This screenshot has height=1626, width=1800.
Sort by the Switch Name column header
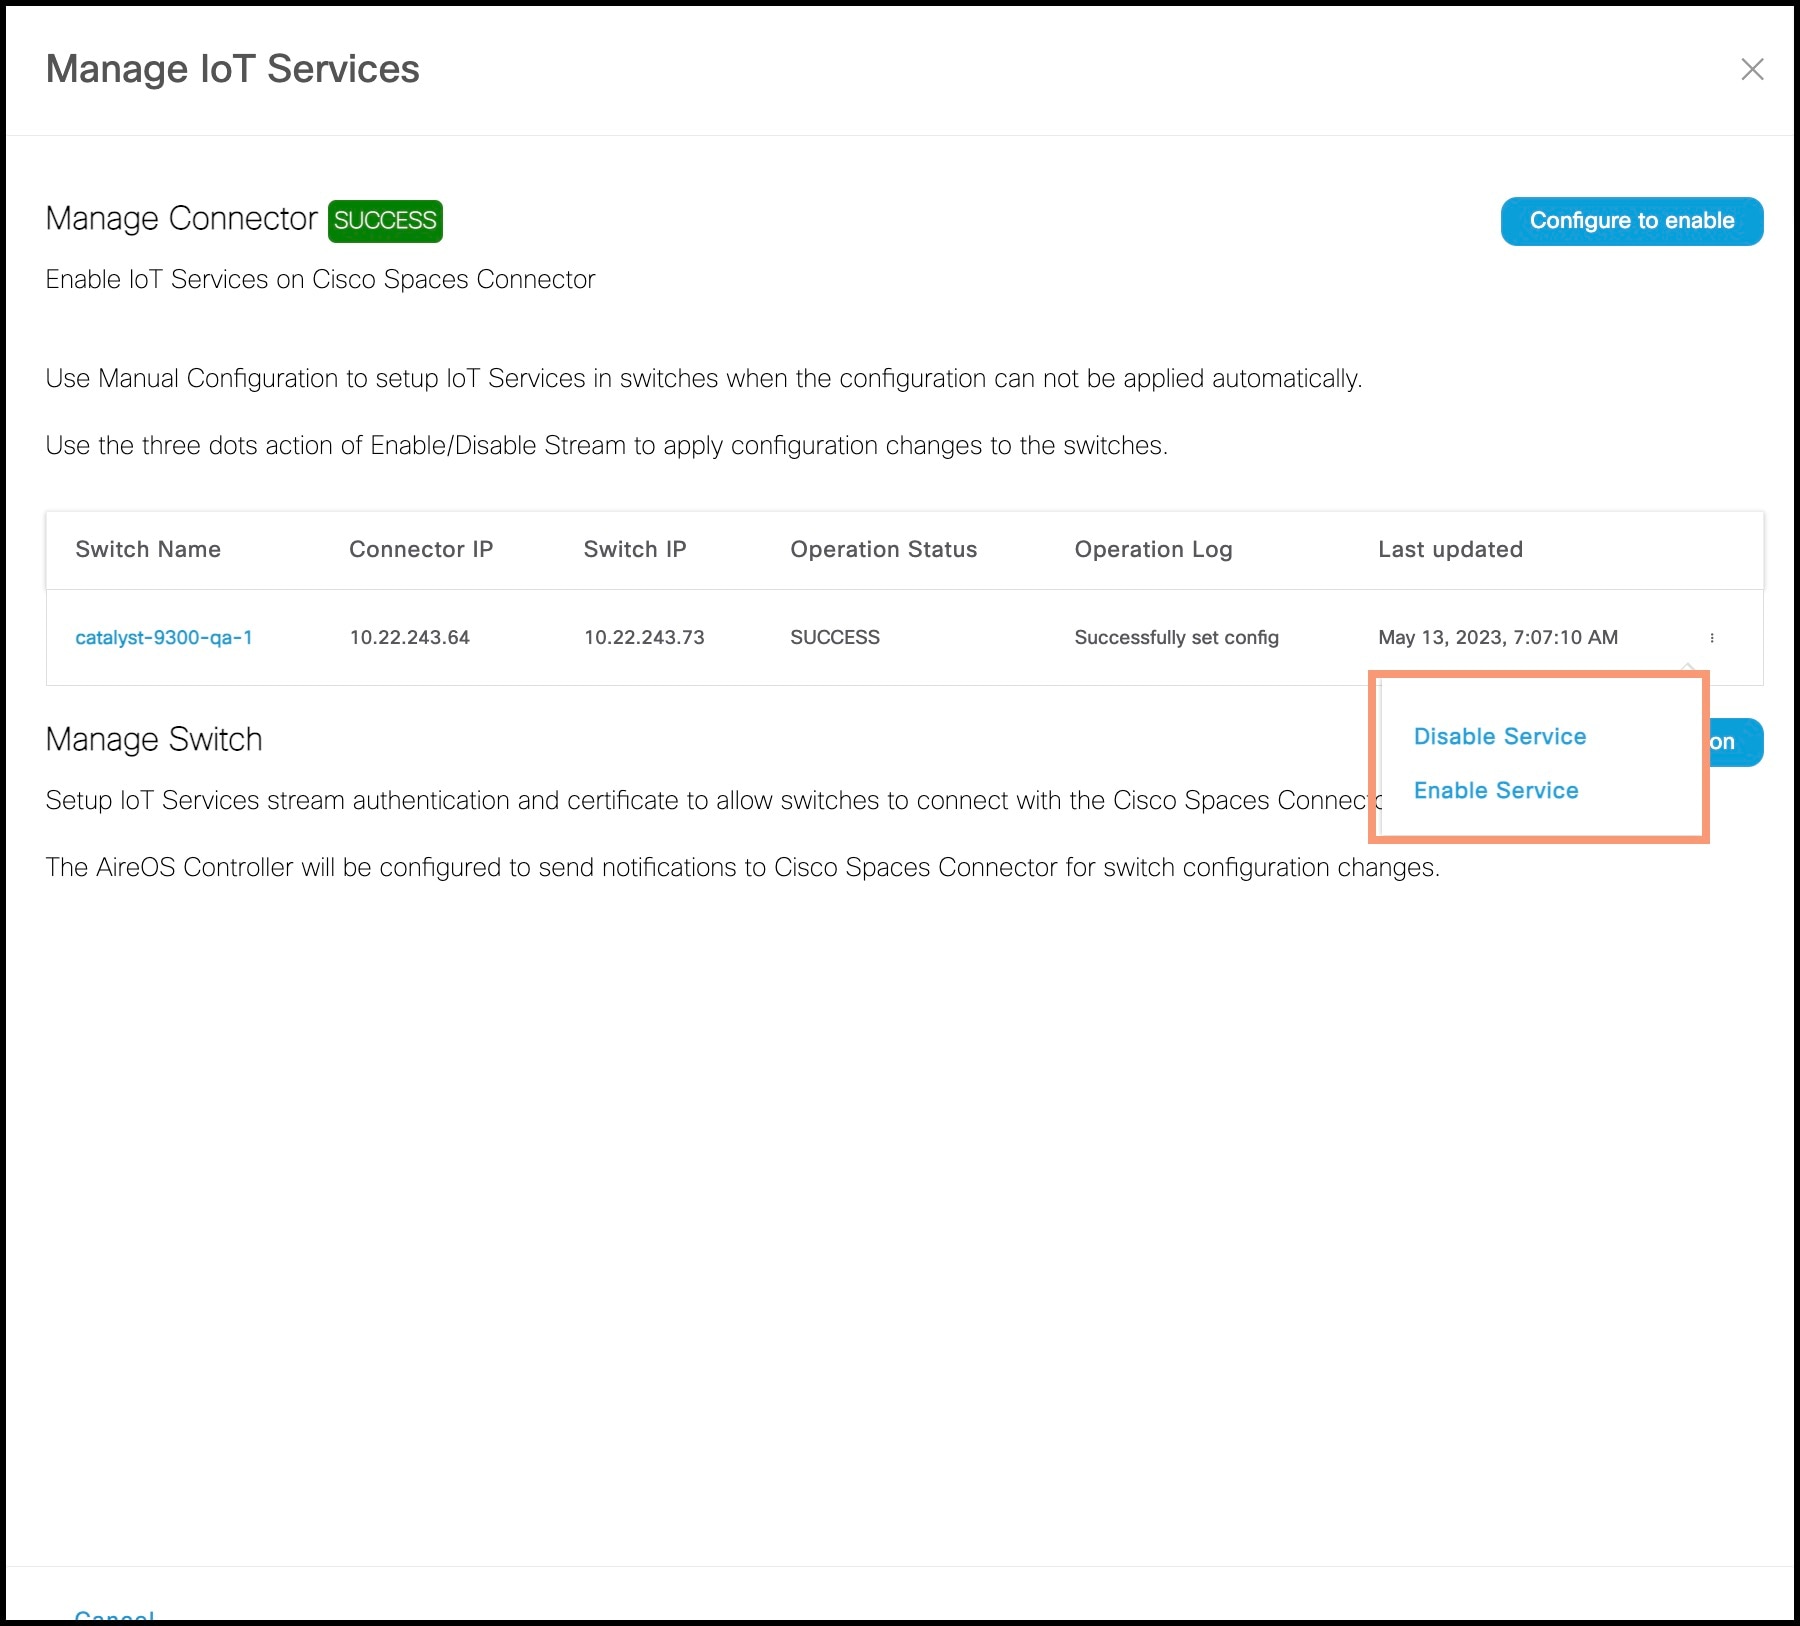point(148,549)
